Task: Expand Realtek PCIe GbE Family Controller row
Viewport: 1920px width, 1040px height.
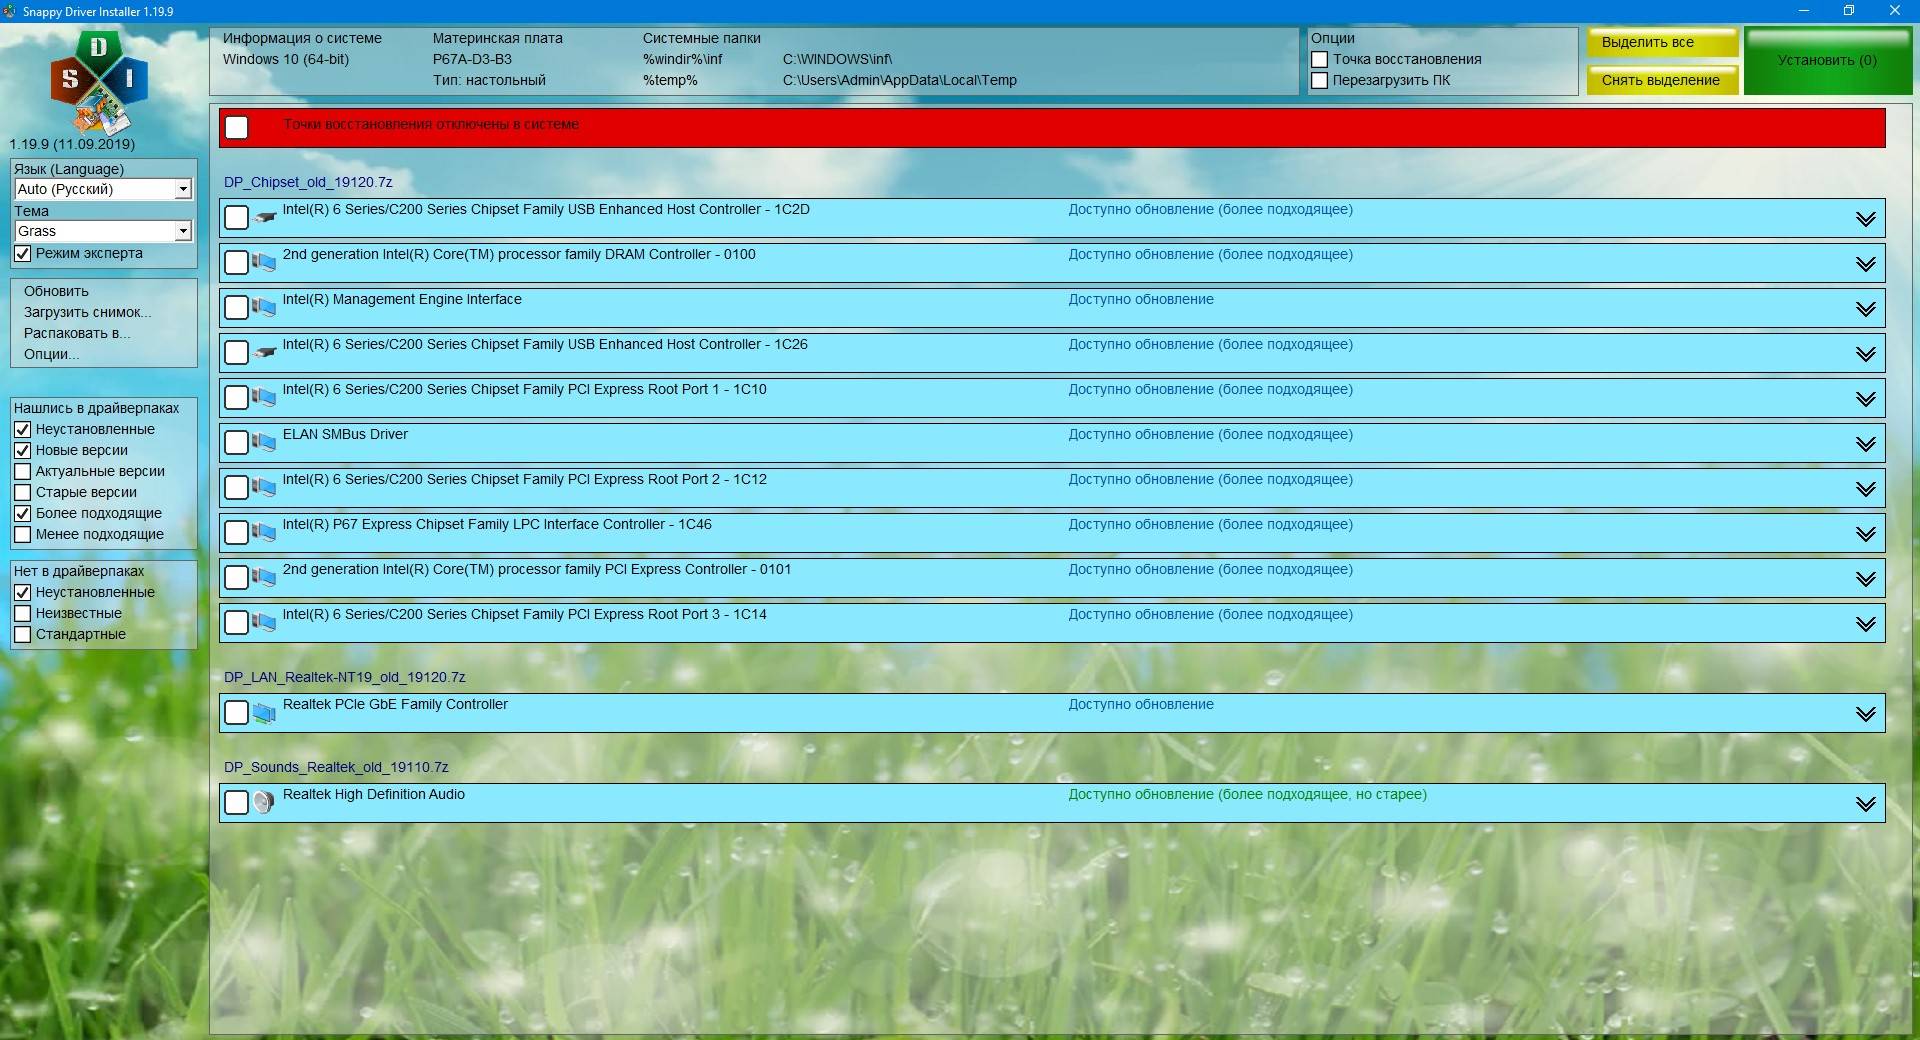Action: coord(1865,714)
